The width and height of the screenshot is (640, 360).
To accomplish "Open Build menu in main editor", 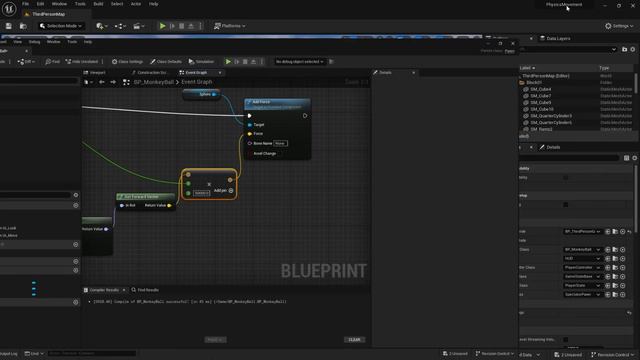I will pos(98,4).
